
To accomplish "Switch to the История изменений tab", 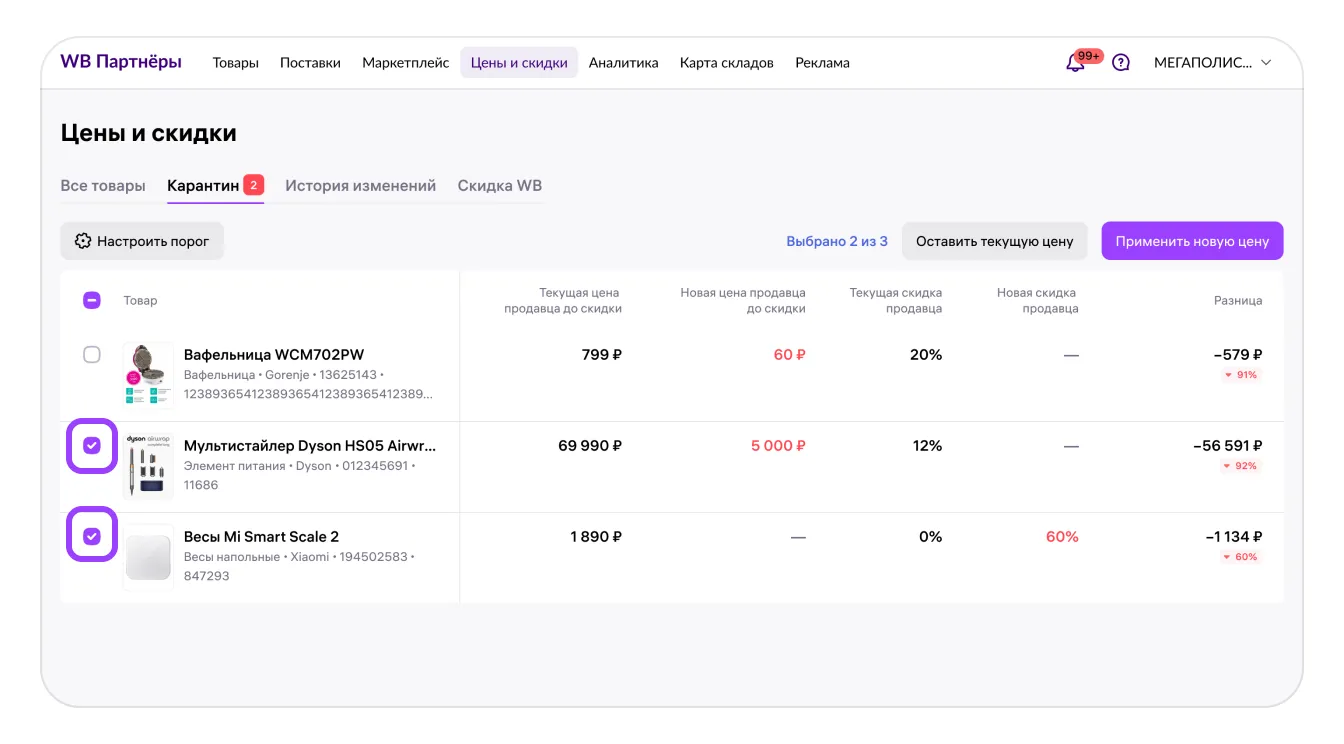I will pyautogui.click(x=360, y=186).
